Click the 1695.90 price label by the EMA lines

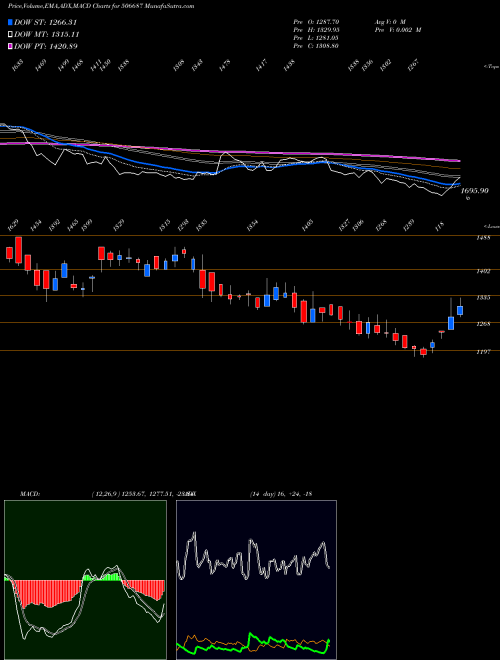pos(475,191)
